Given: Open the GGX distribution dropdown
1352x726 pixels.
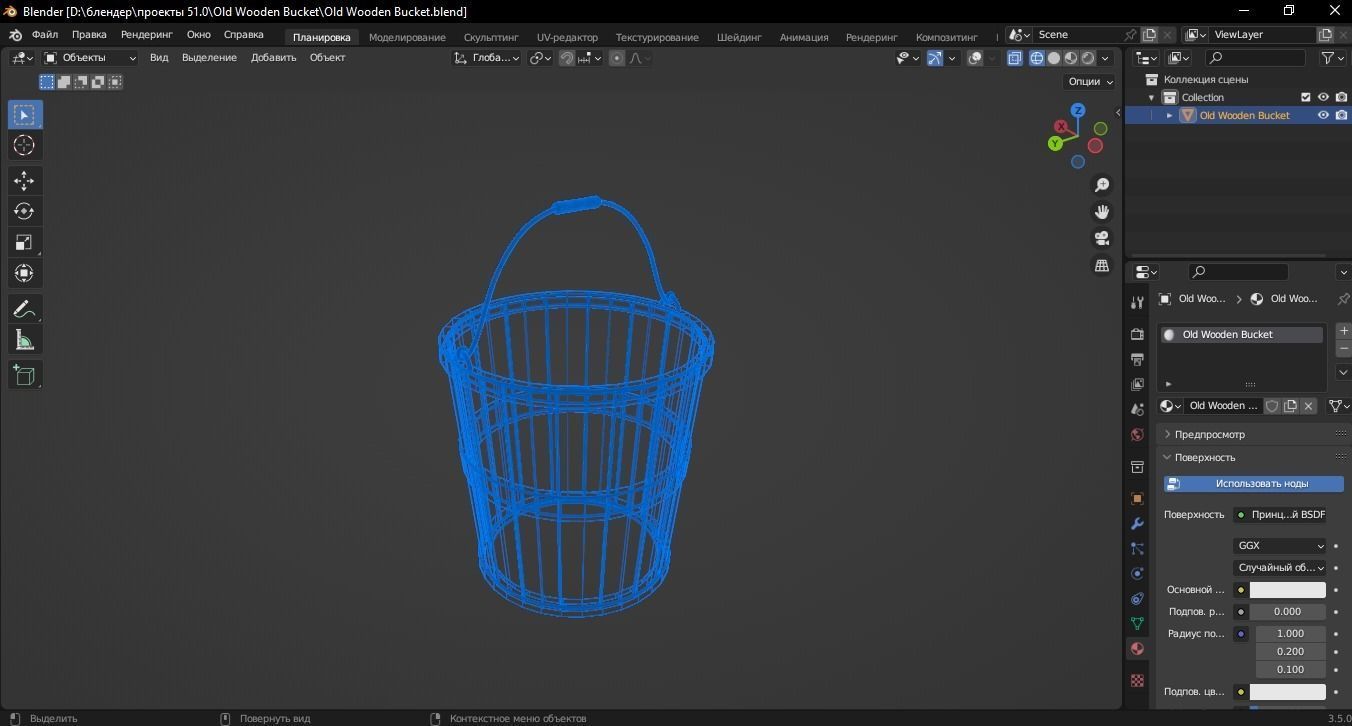Looking at the screenshot, I should click(1280, 546).
